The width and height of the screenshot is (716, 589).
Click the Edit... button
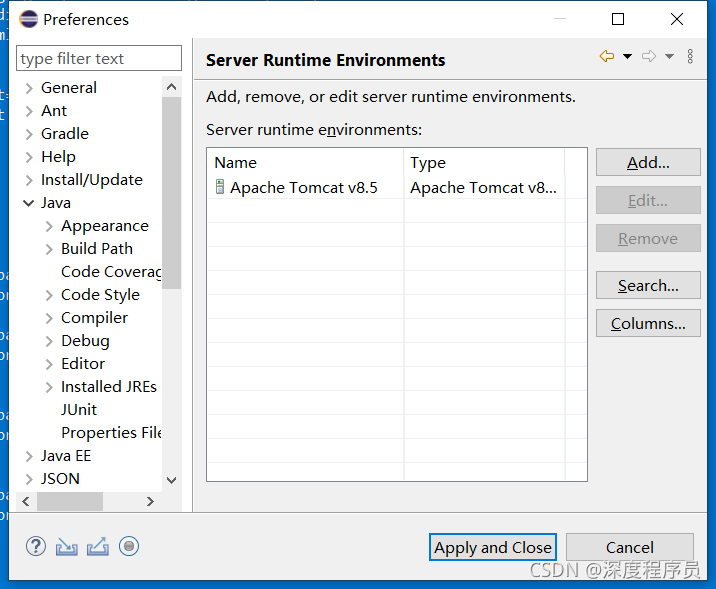(x=648, y=200)
